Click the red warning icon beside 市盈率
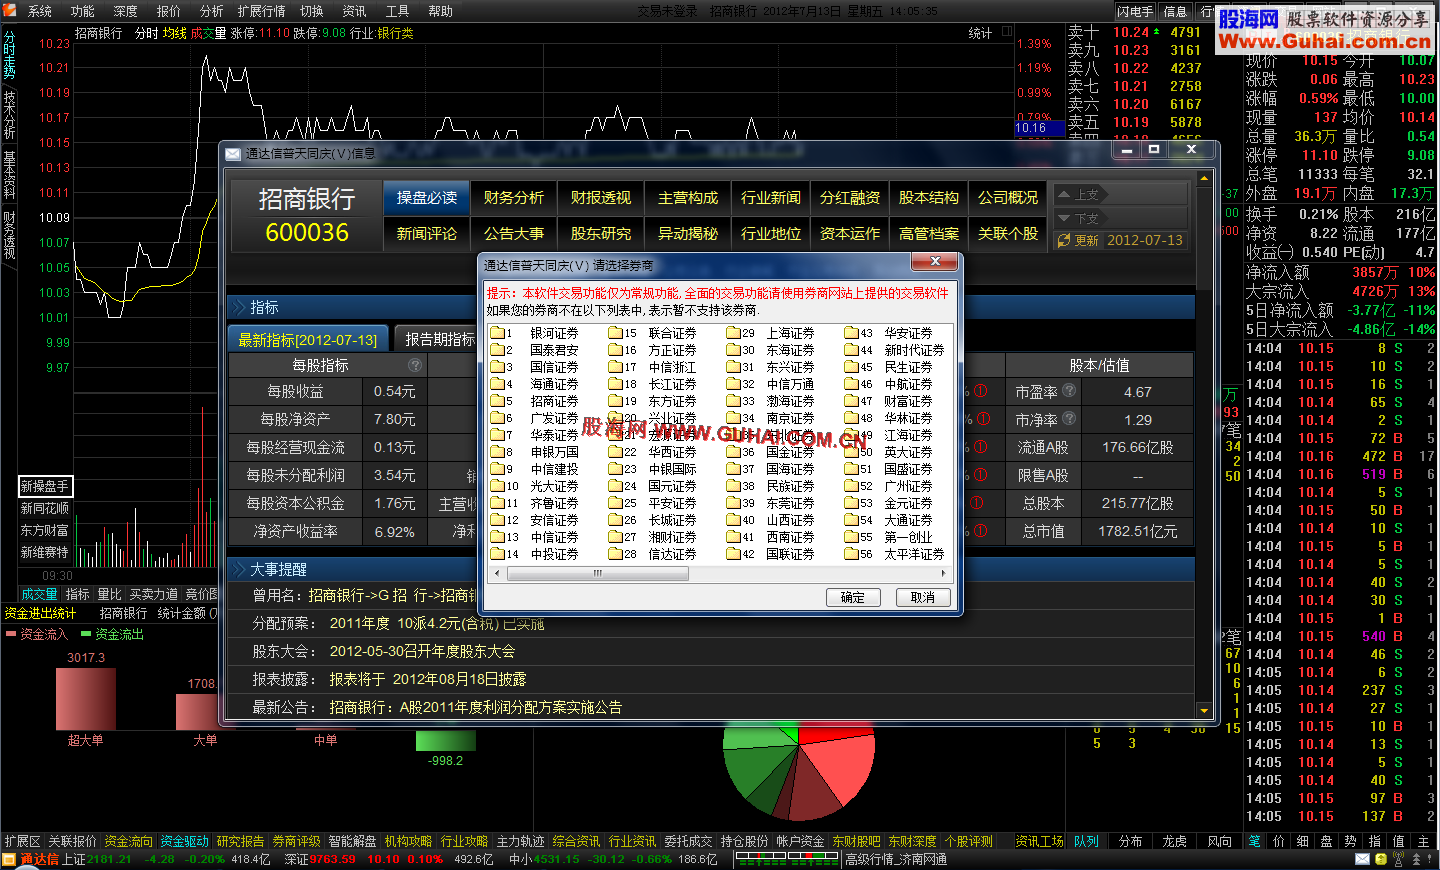Screen dimensions: 1440x870 (981, 391)
